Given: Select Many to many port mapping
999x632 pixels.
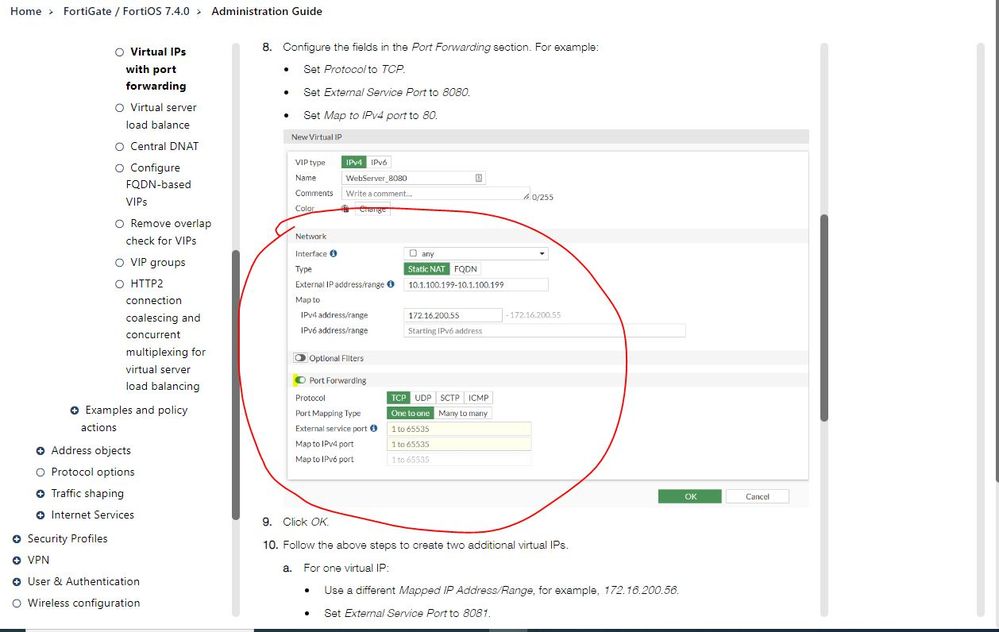Looking at the screenshot, I should [463, 413].
